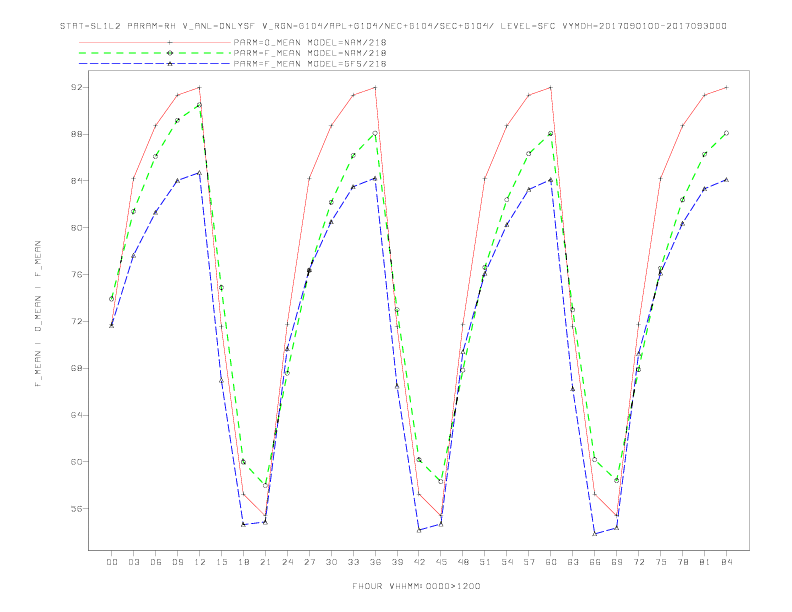792x612 pixels.
Task: Click y-axis tick label 64
Action: click(x=76, y=415)
